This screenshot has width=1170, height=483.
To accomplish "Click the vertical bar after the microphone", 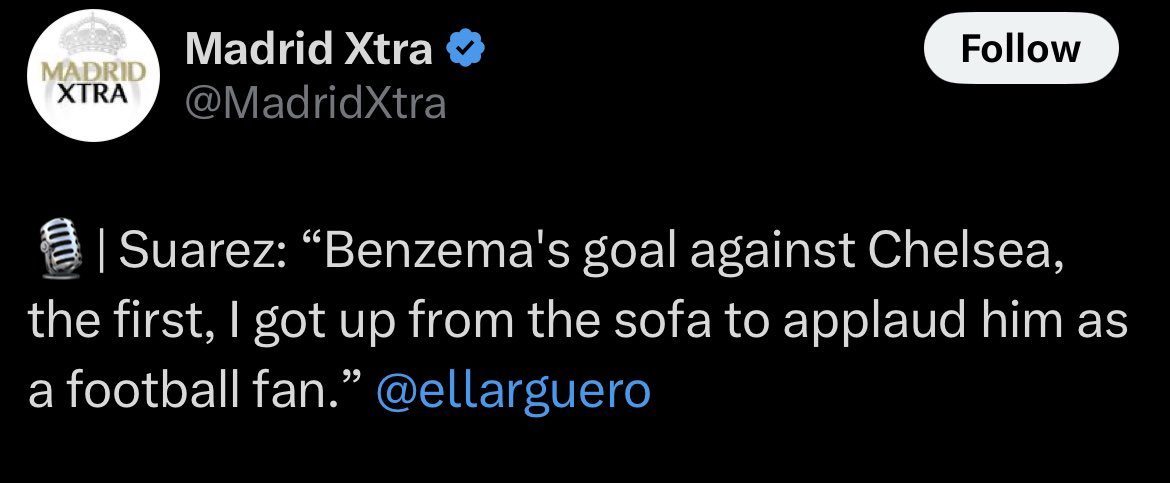I will click(x=101, y=254).
